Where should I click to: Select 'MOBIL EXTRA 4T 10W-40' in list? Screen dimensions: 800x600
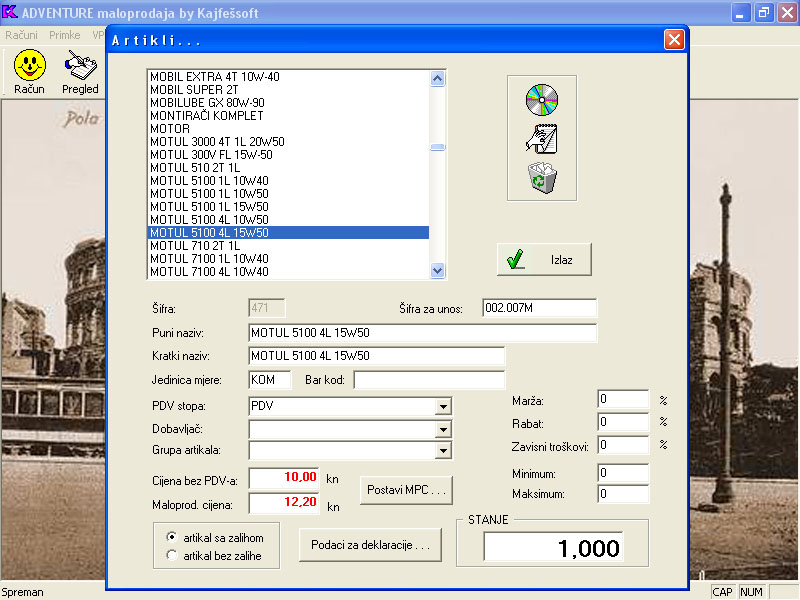tap(288, 77)
